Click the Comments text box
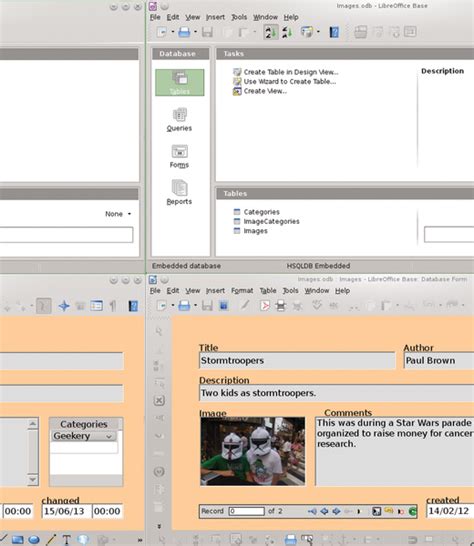 click(395, 451)
